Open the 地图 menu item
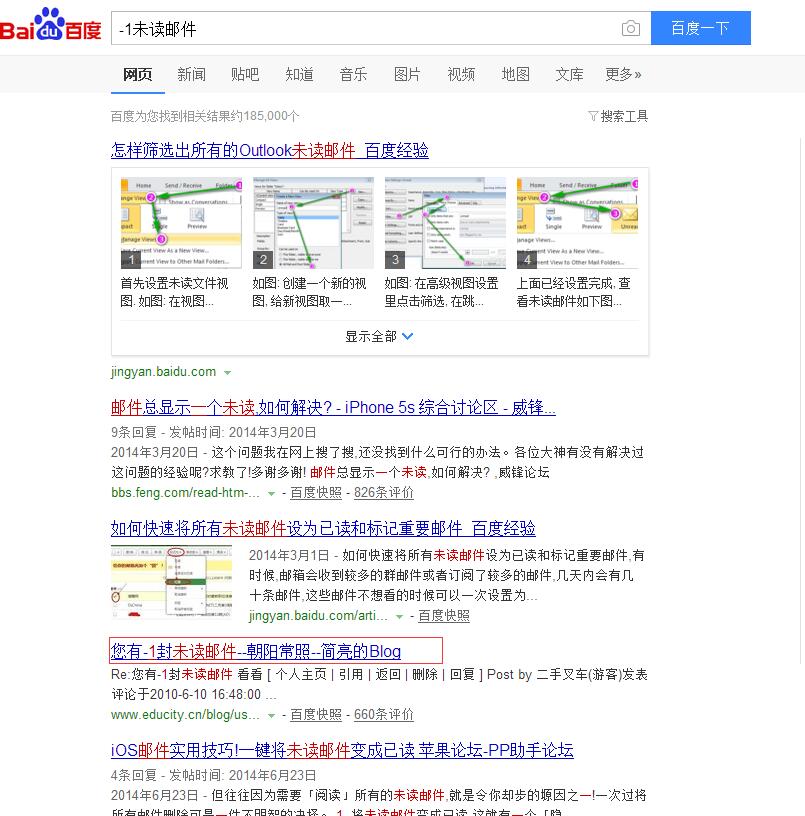The height and width of the screenshot is (816, 805). [515, 74]
